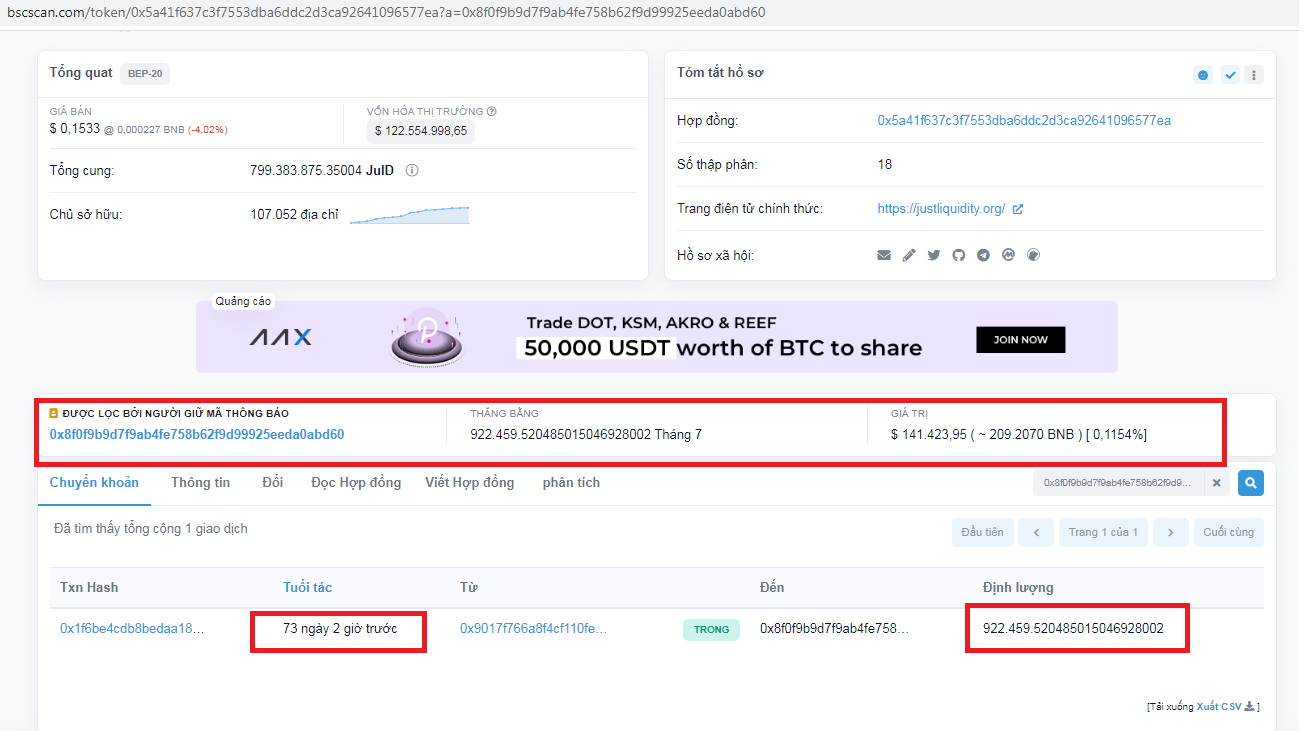
Task: Click the email icon in social profiles
Action: (x=884, y=255)
